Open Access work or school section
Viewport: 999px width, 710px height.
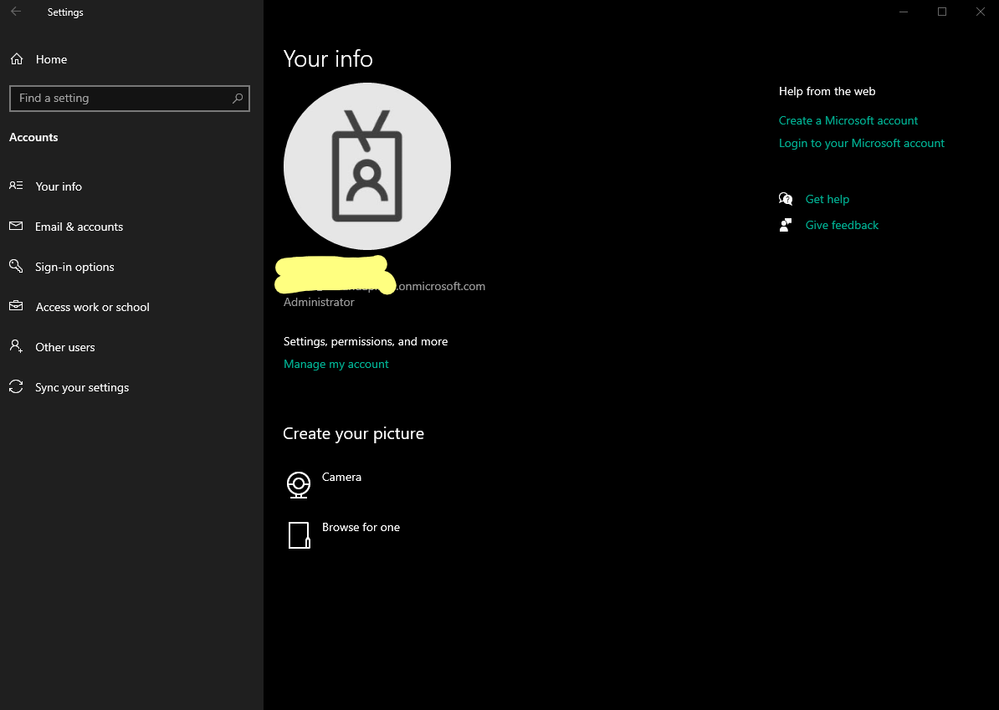(x=92, y=307)
